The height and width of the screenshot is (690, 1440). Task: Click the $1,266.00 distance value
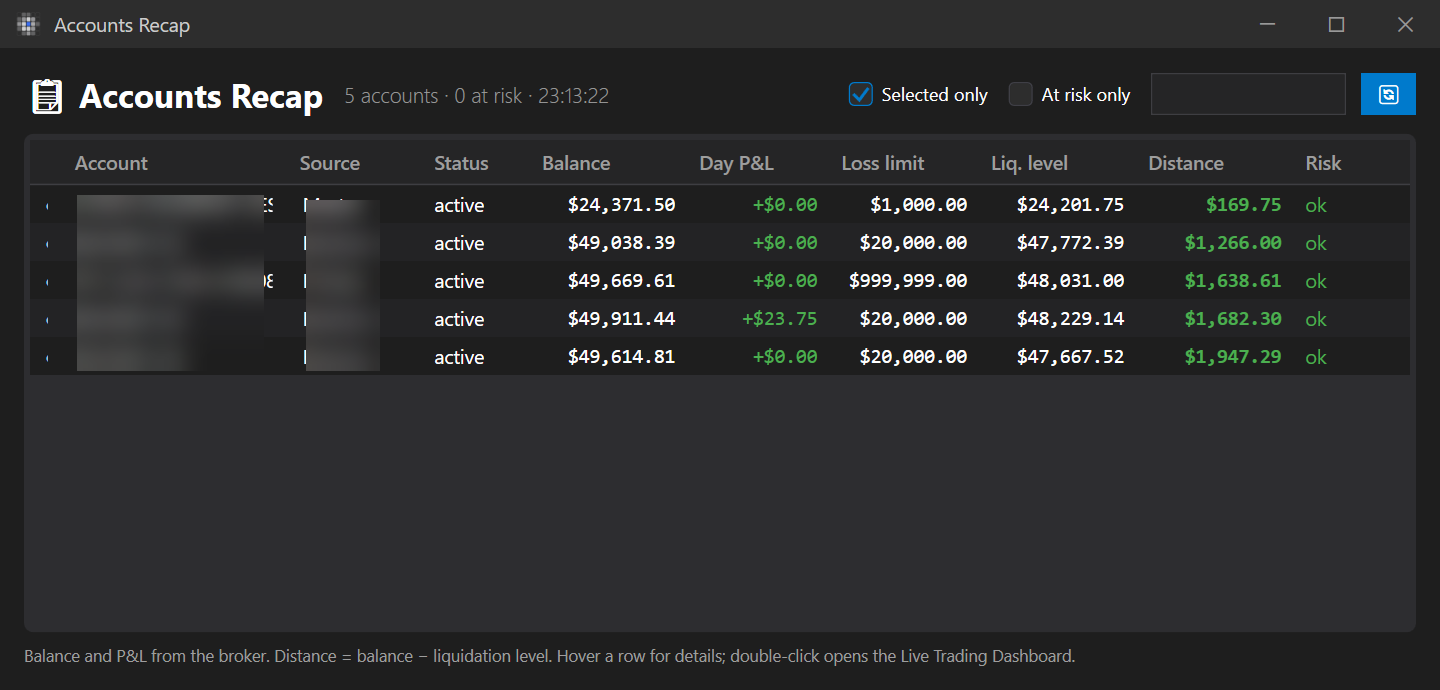[x=1233, y=243]
